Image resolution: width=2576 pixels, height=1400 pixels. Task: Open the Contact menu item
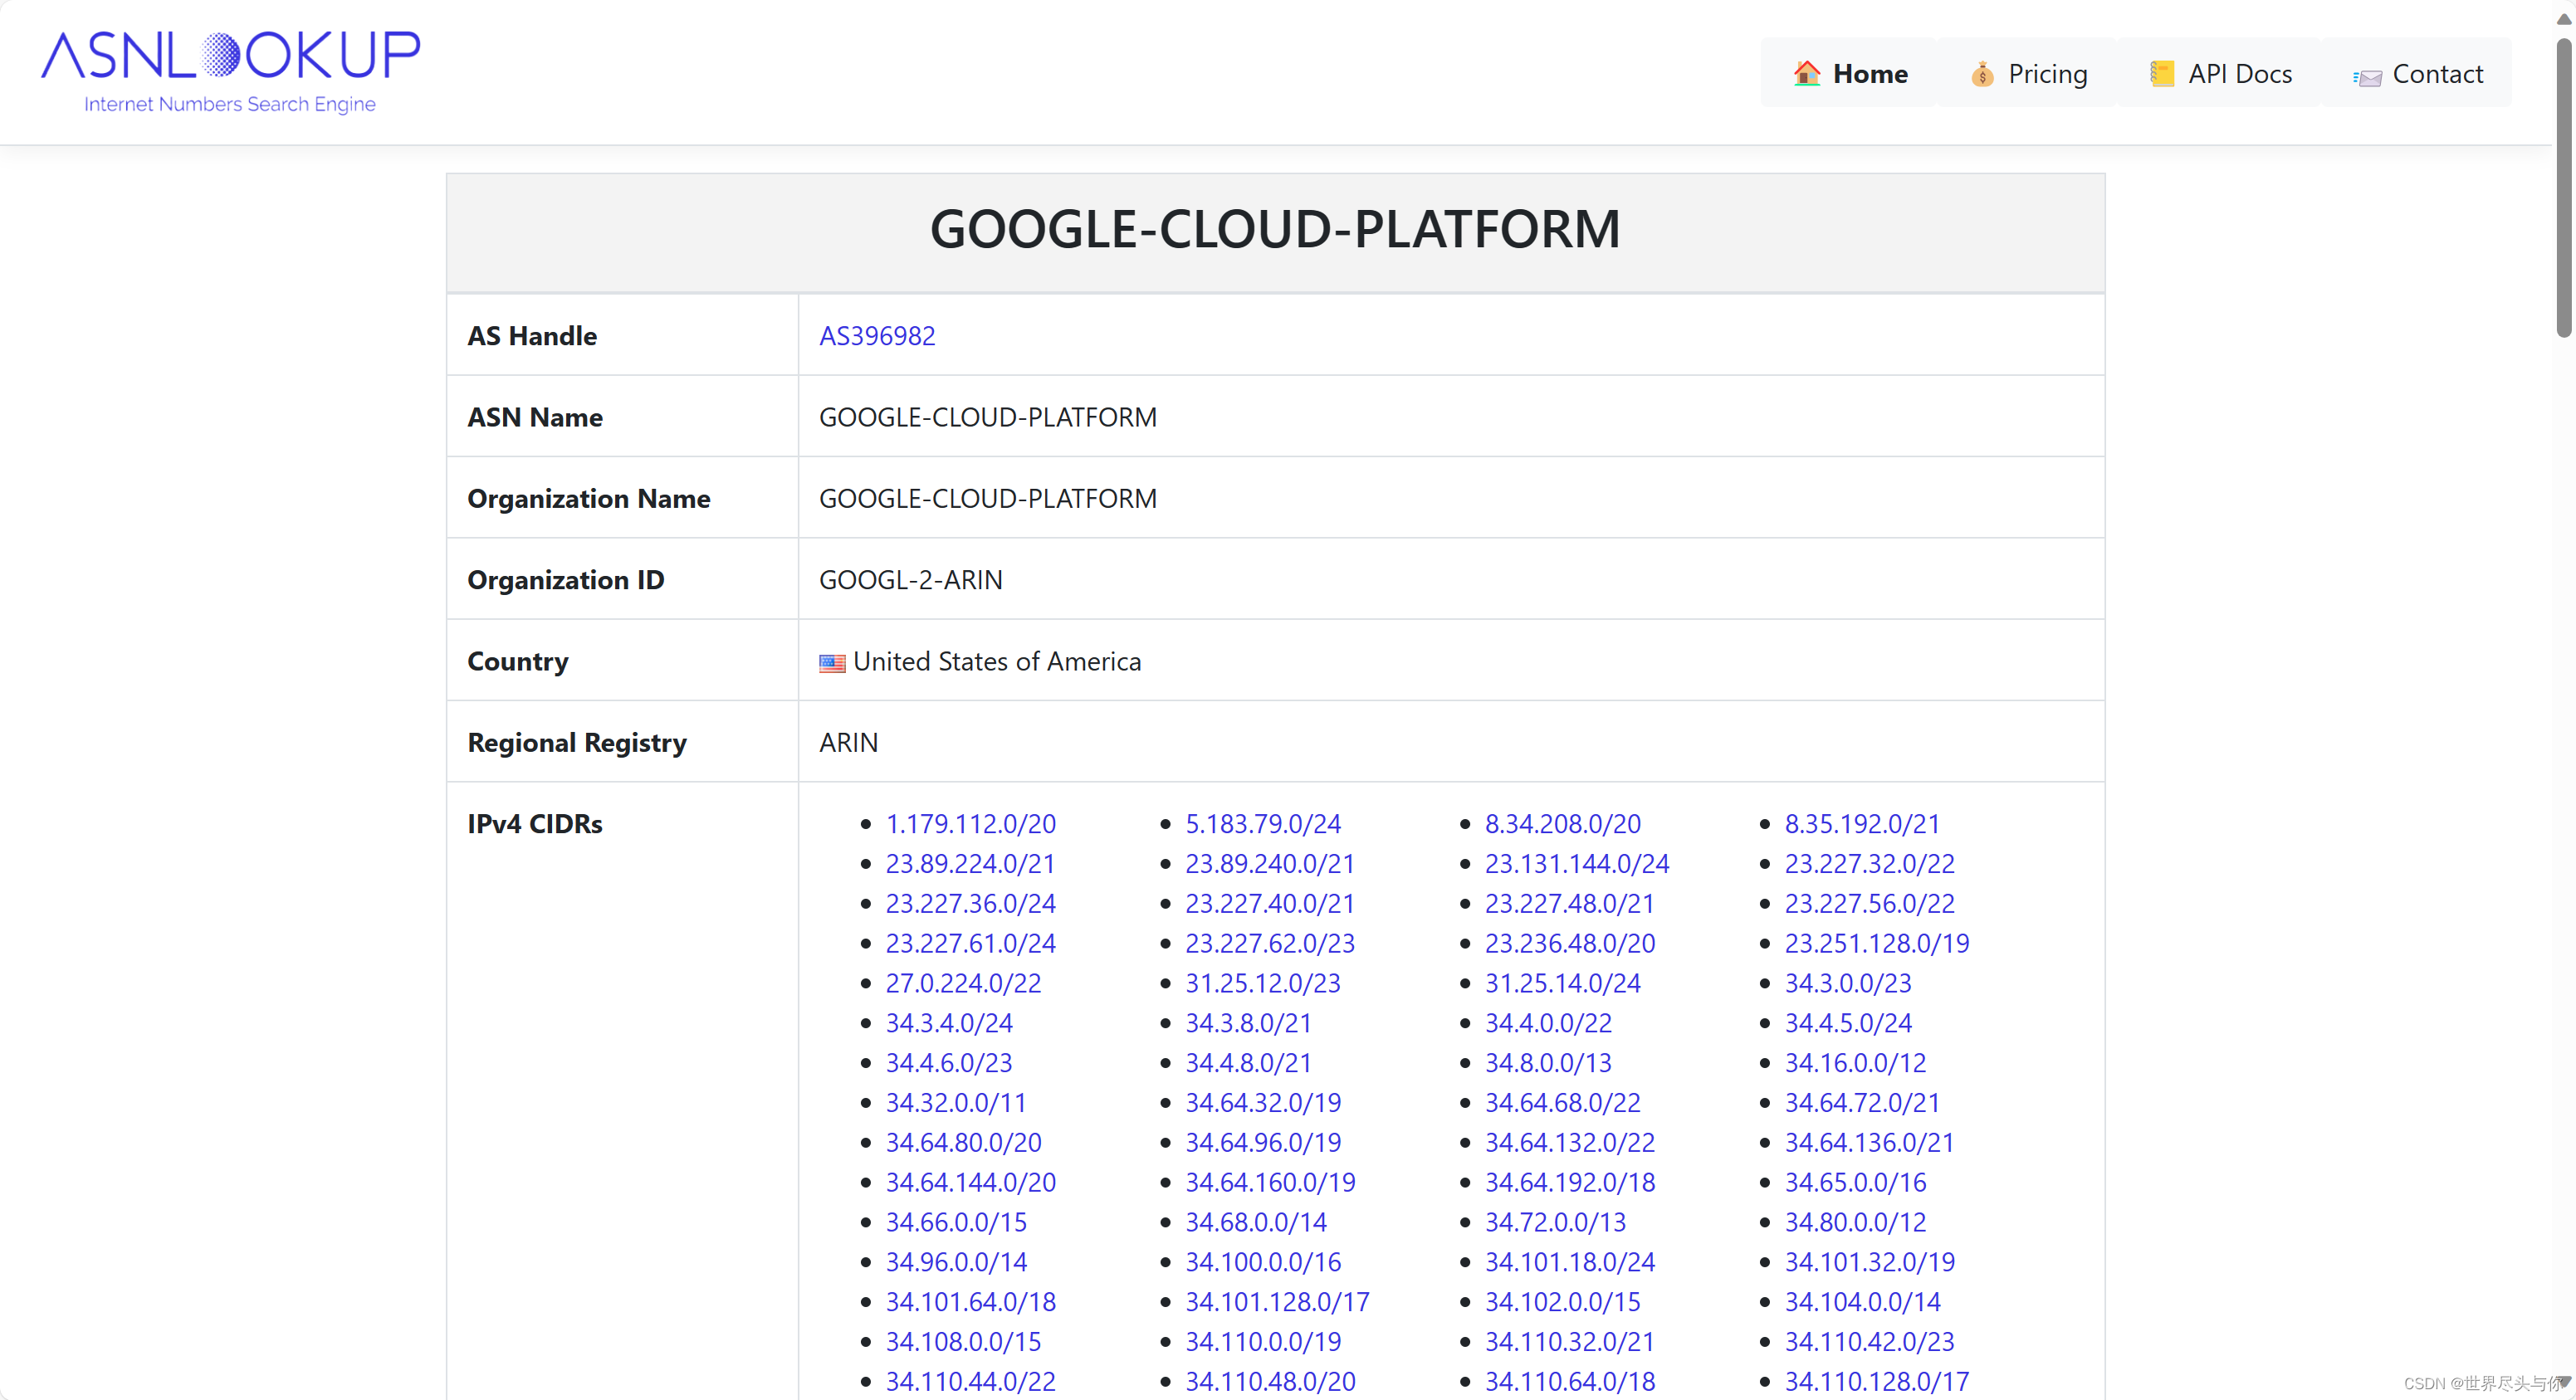(2418, 74)
